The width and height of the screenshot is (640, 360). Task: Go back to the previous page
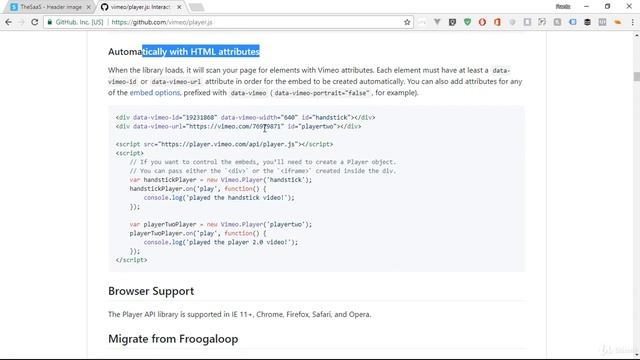pyautogui.click(x=9, y=22)
